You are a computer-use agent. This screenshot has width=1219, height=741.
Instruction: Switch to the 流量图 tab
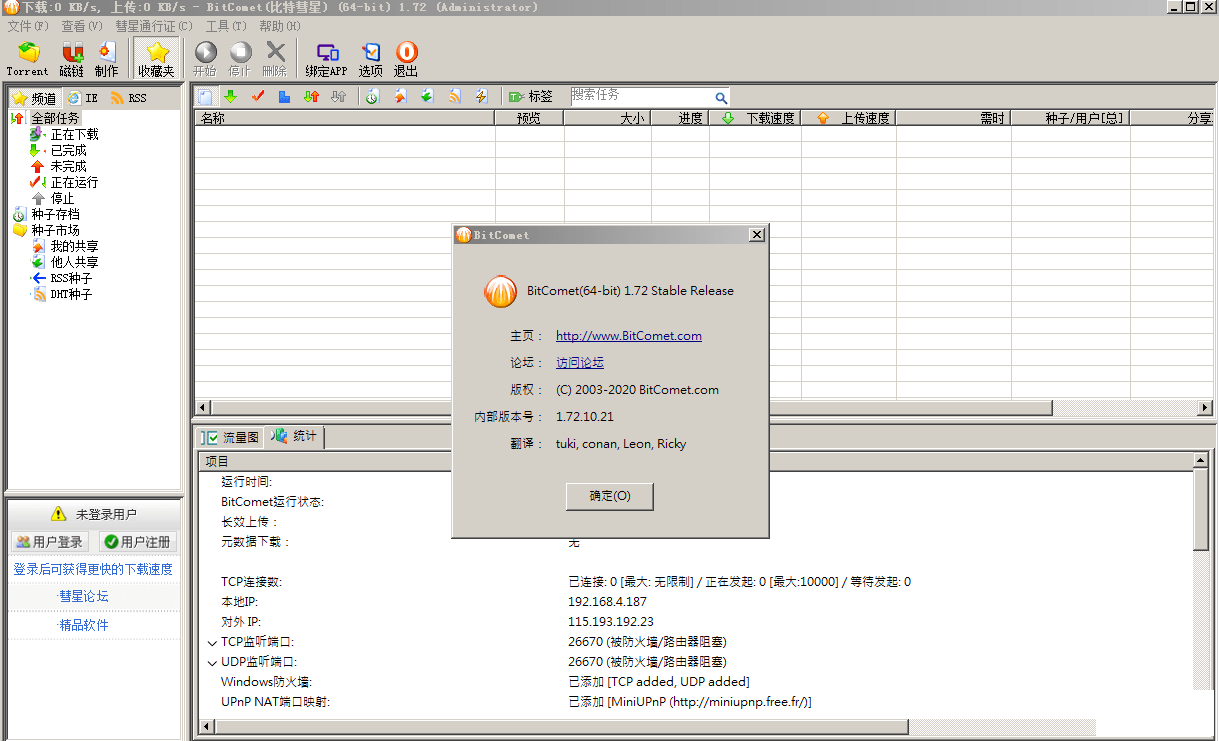coord(230,437)
